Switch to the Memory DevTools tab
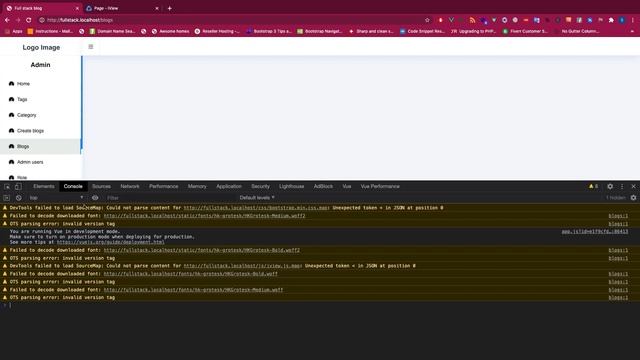The height and width of the screenshot is (360, 640). coord(197,186)
